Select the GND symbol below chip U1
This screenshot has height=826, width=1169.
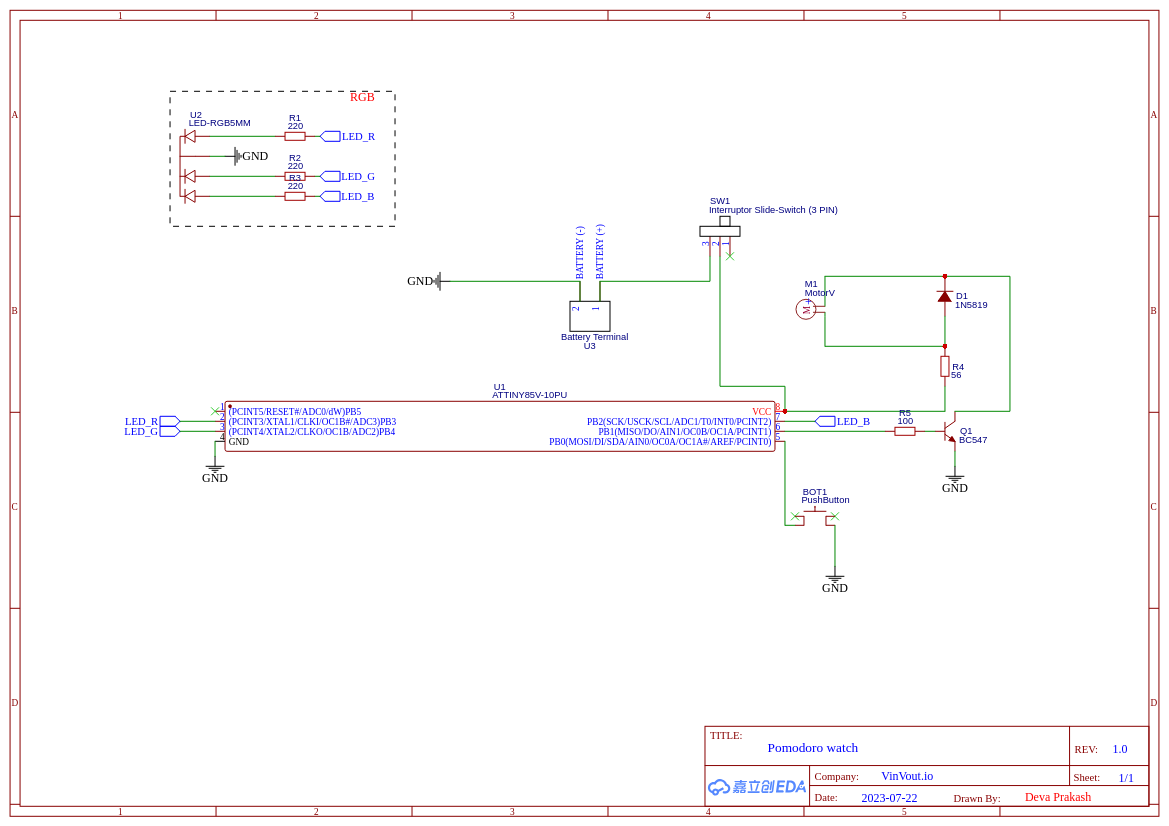click(x=214, y=469)
